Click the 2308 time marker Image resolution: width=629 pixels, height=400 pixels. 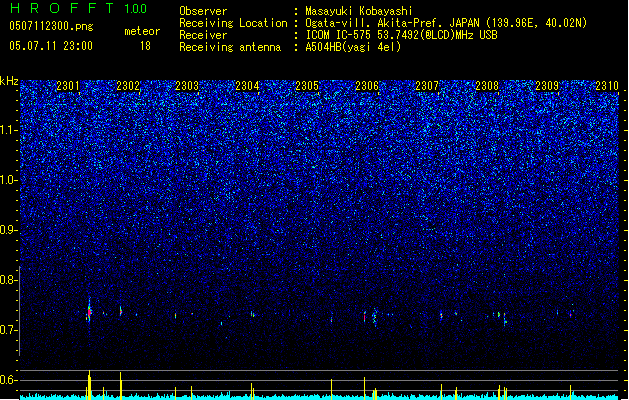pos(487,86)
